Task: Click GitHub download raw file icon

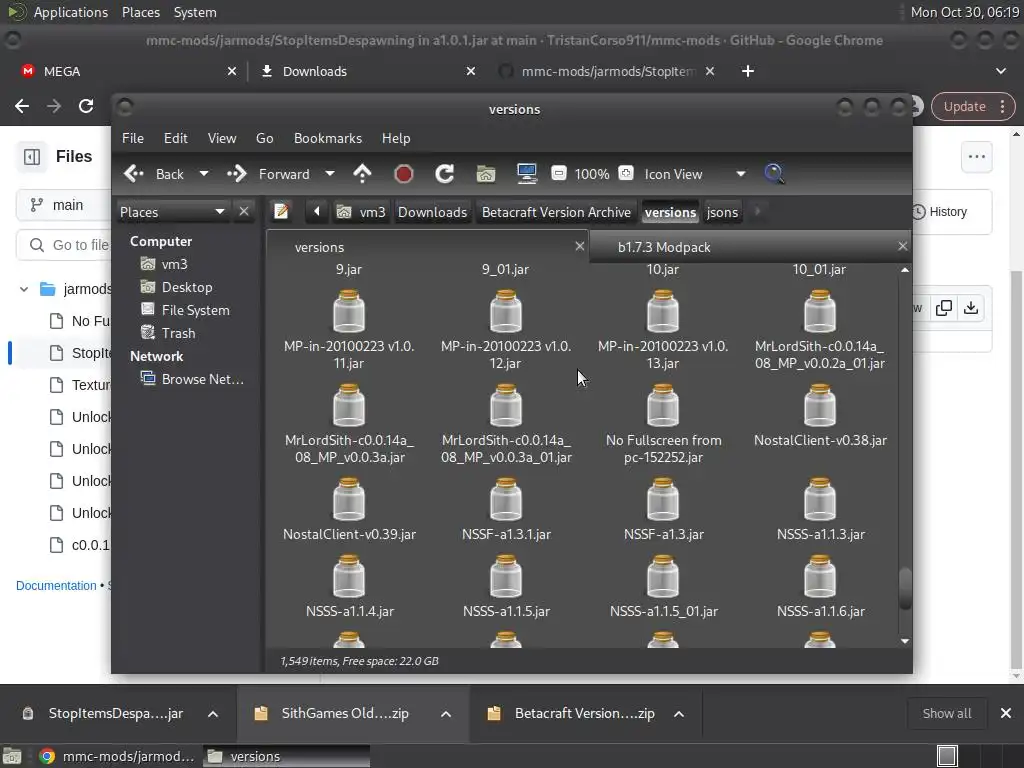Action: click(x=971, y=308)
